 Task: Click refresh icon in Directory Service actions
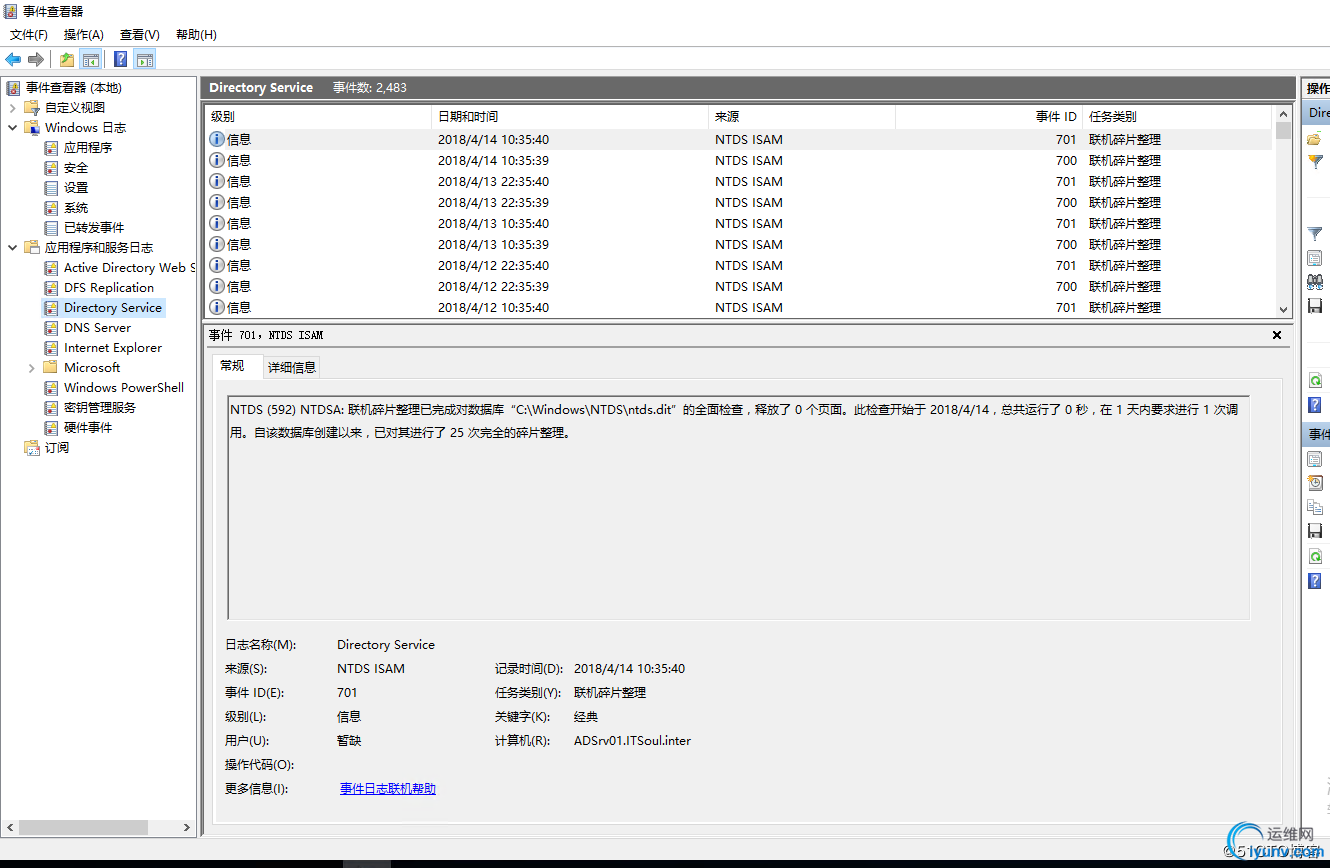click(x=1315, y=381)
